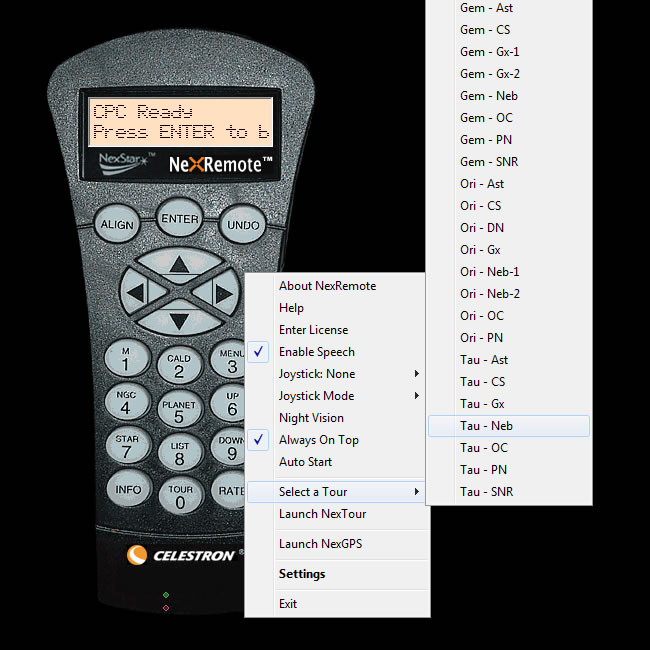Image resolution: width=650 pixels, height=650 pixels.
Task: Select the Gem - PN tour
Action: 509,140
